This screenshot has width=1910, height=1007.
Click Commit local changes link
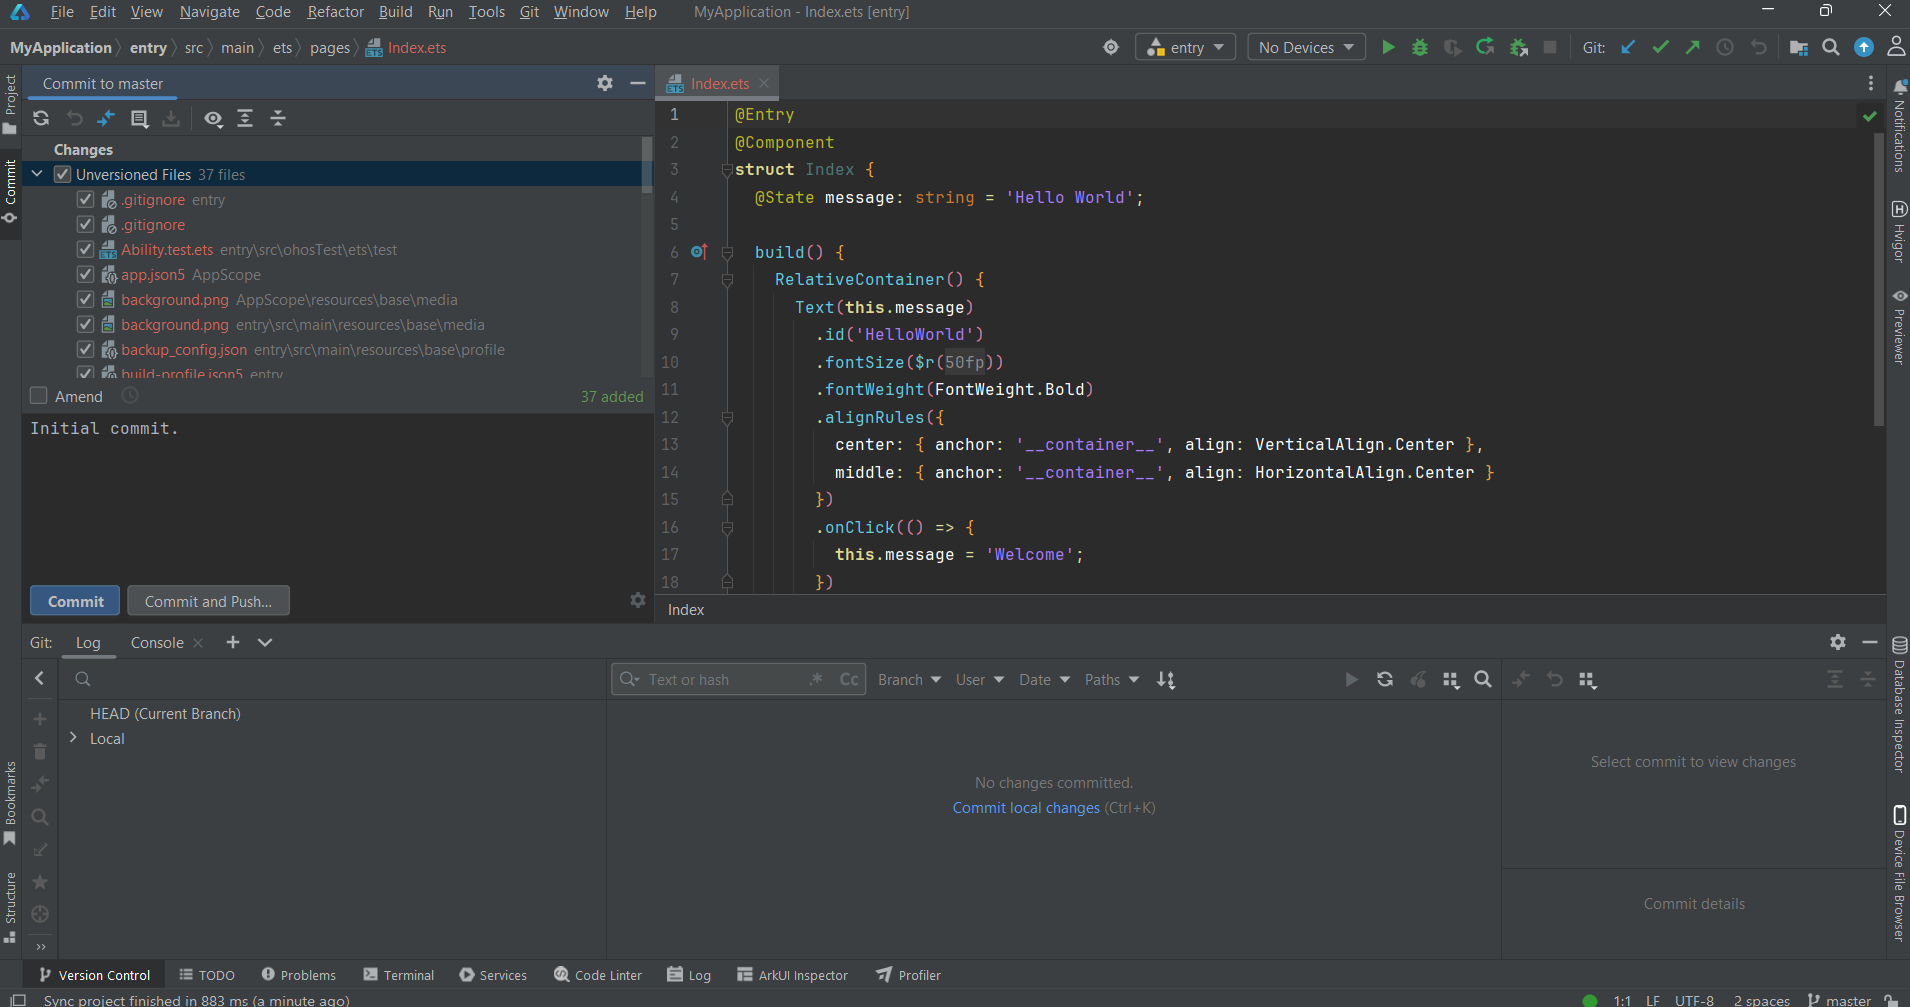[1026, 807]
